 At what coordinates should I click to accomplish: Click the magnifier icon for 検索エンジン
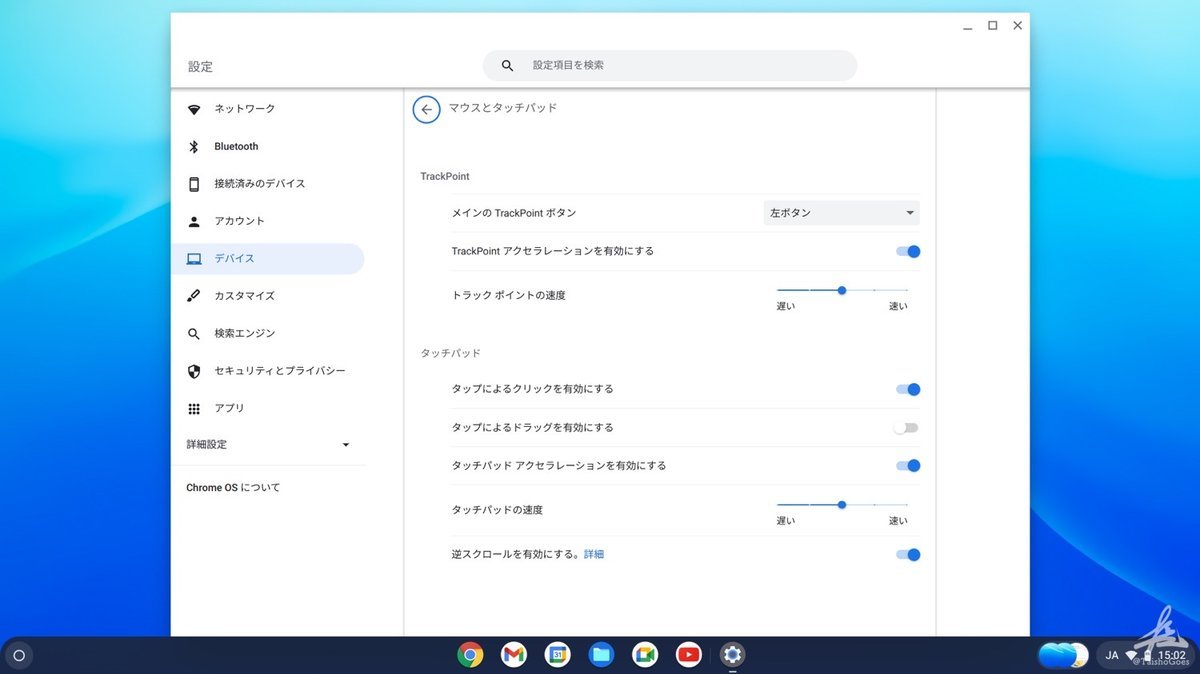(194, 334)
